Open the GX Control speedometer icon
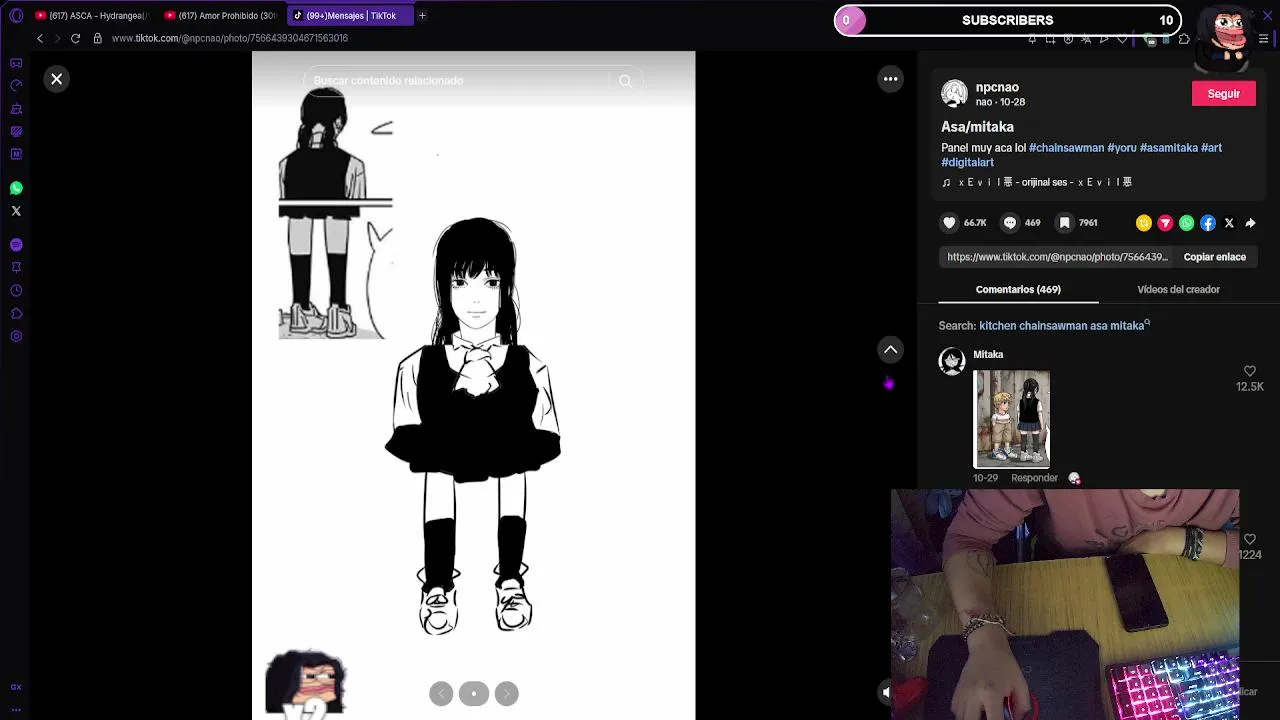The image size is (1280, 720). [16, 86]
